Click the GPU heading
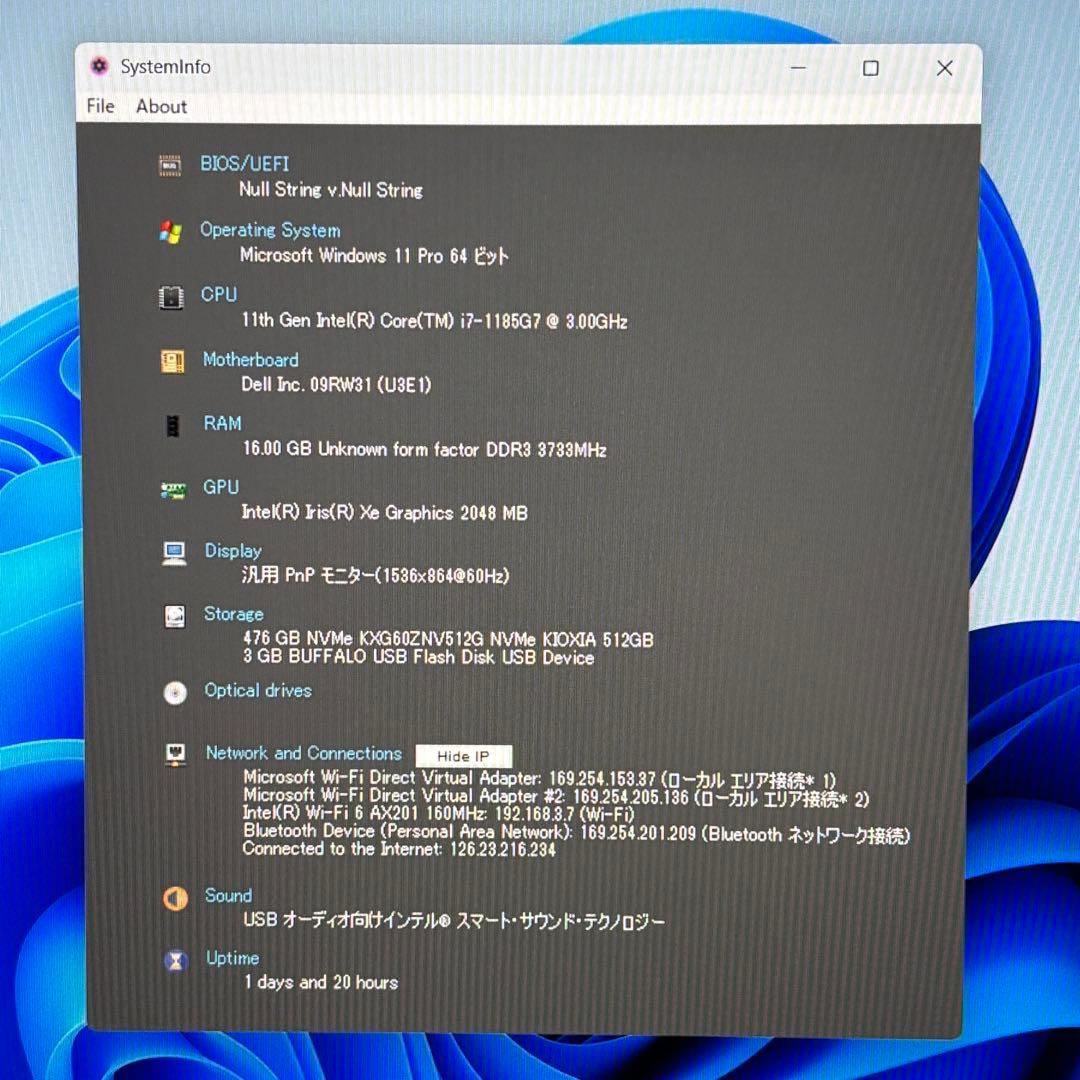This screenshot has height=1080, width=1080. [221, 487]
